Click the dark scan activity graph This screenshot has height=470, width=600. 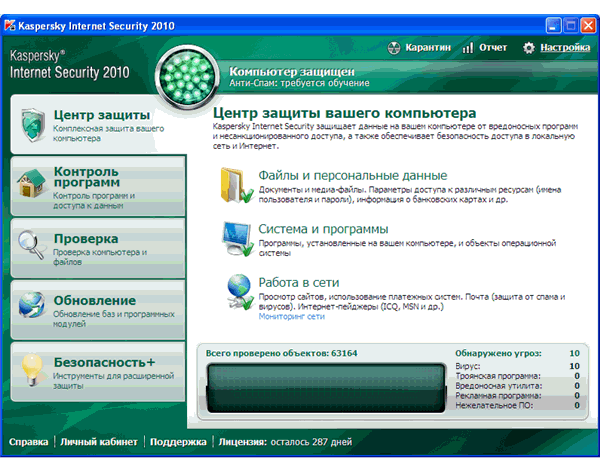pos(326,388)
